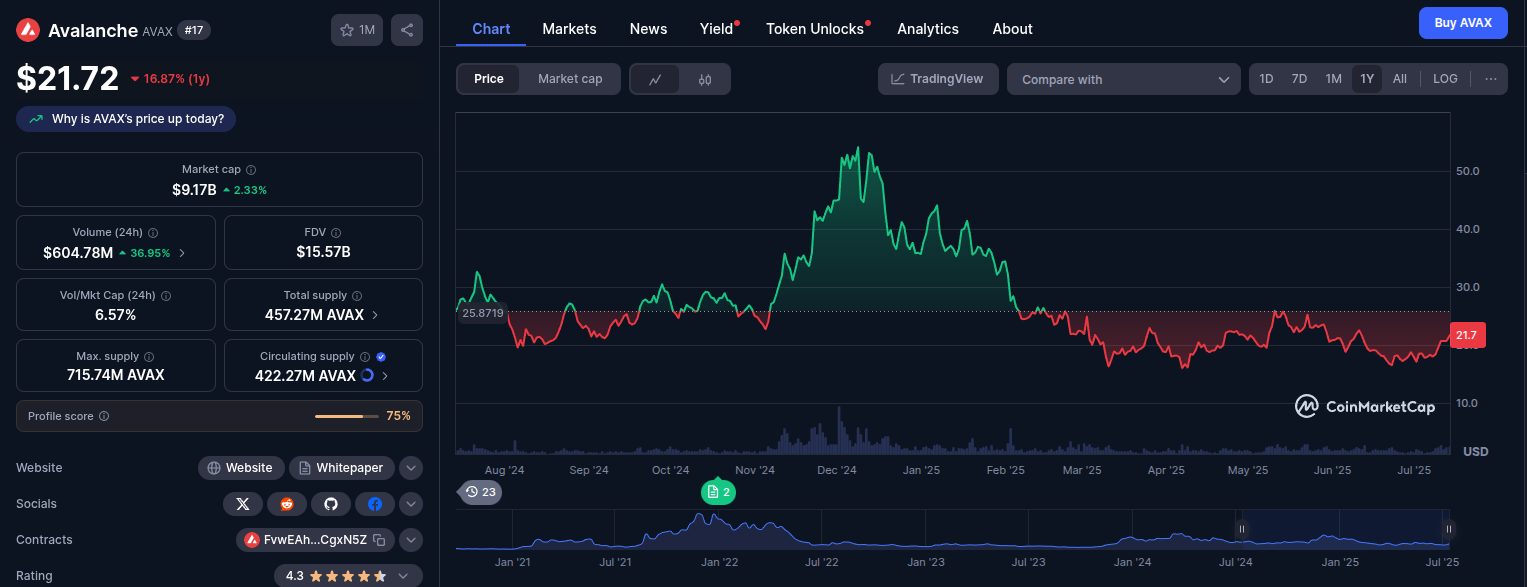Expand Total supply details arrow
Screen dimensions: 1527x587
click(x=375, y=315)
